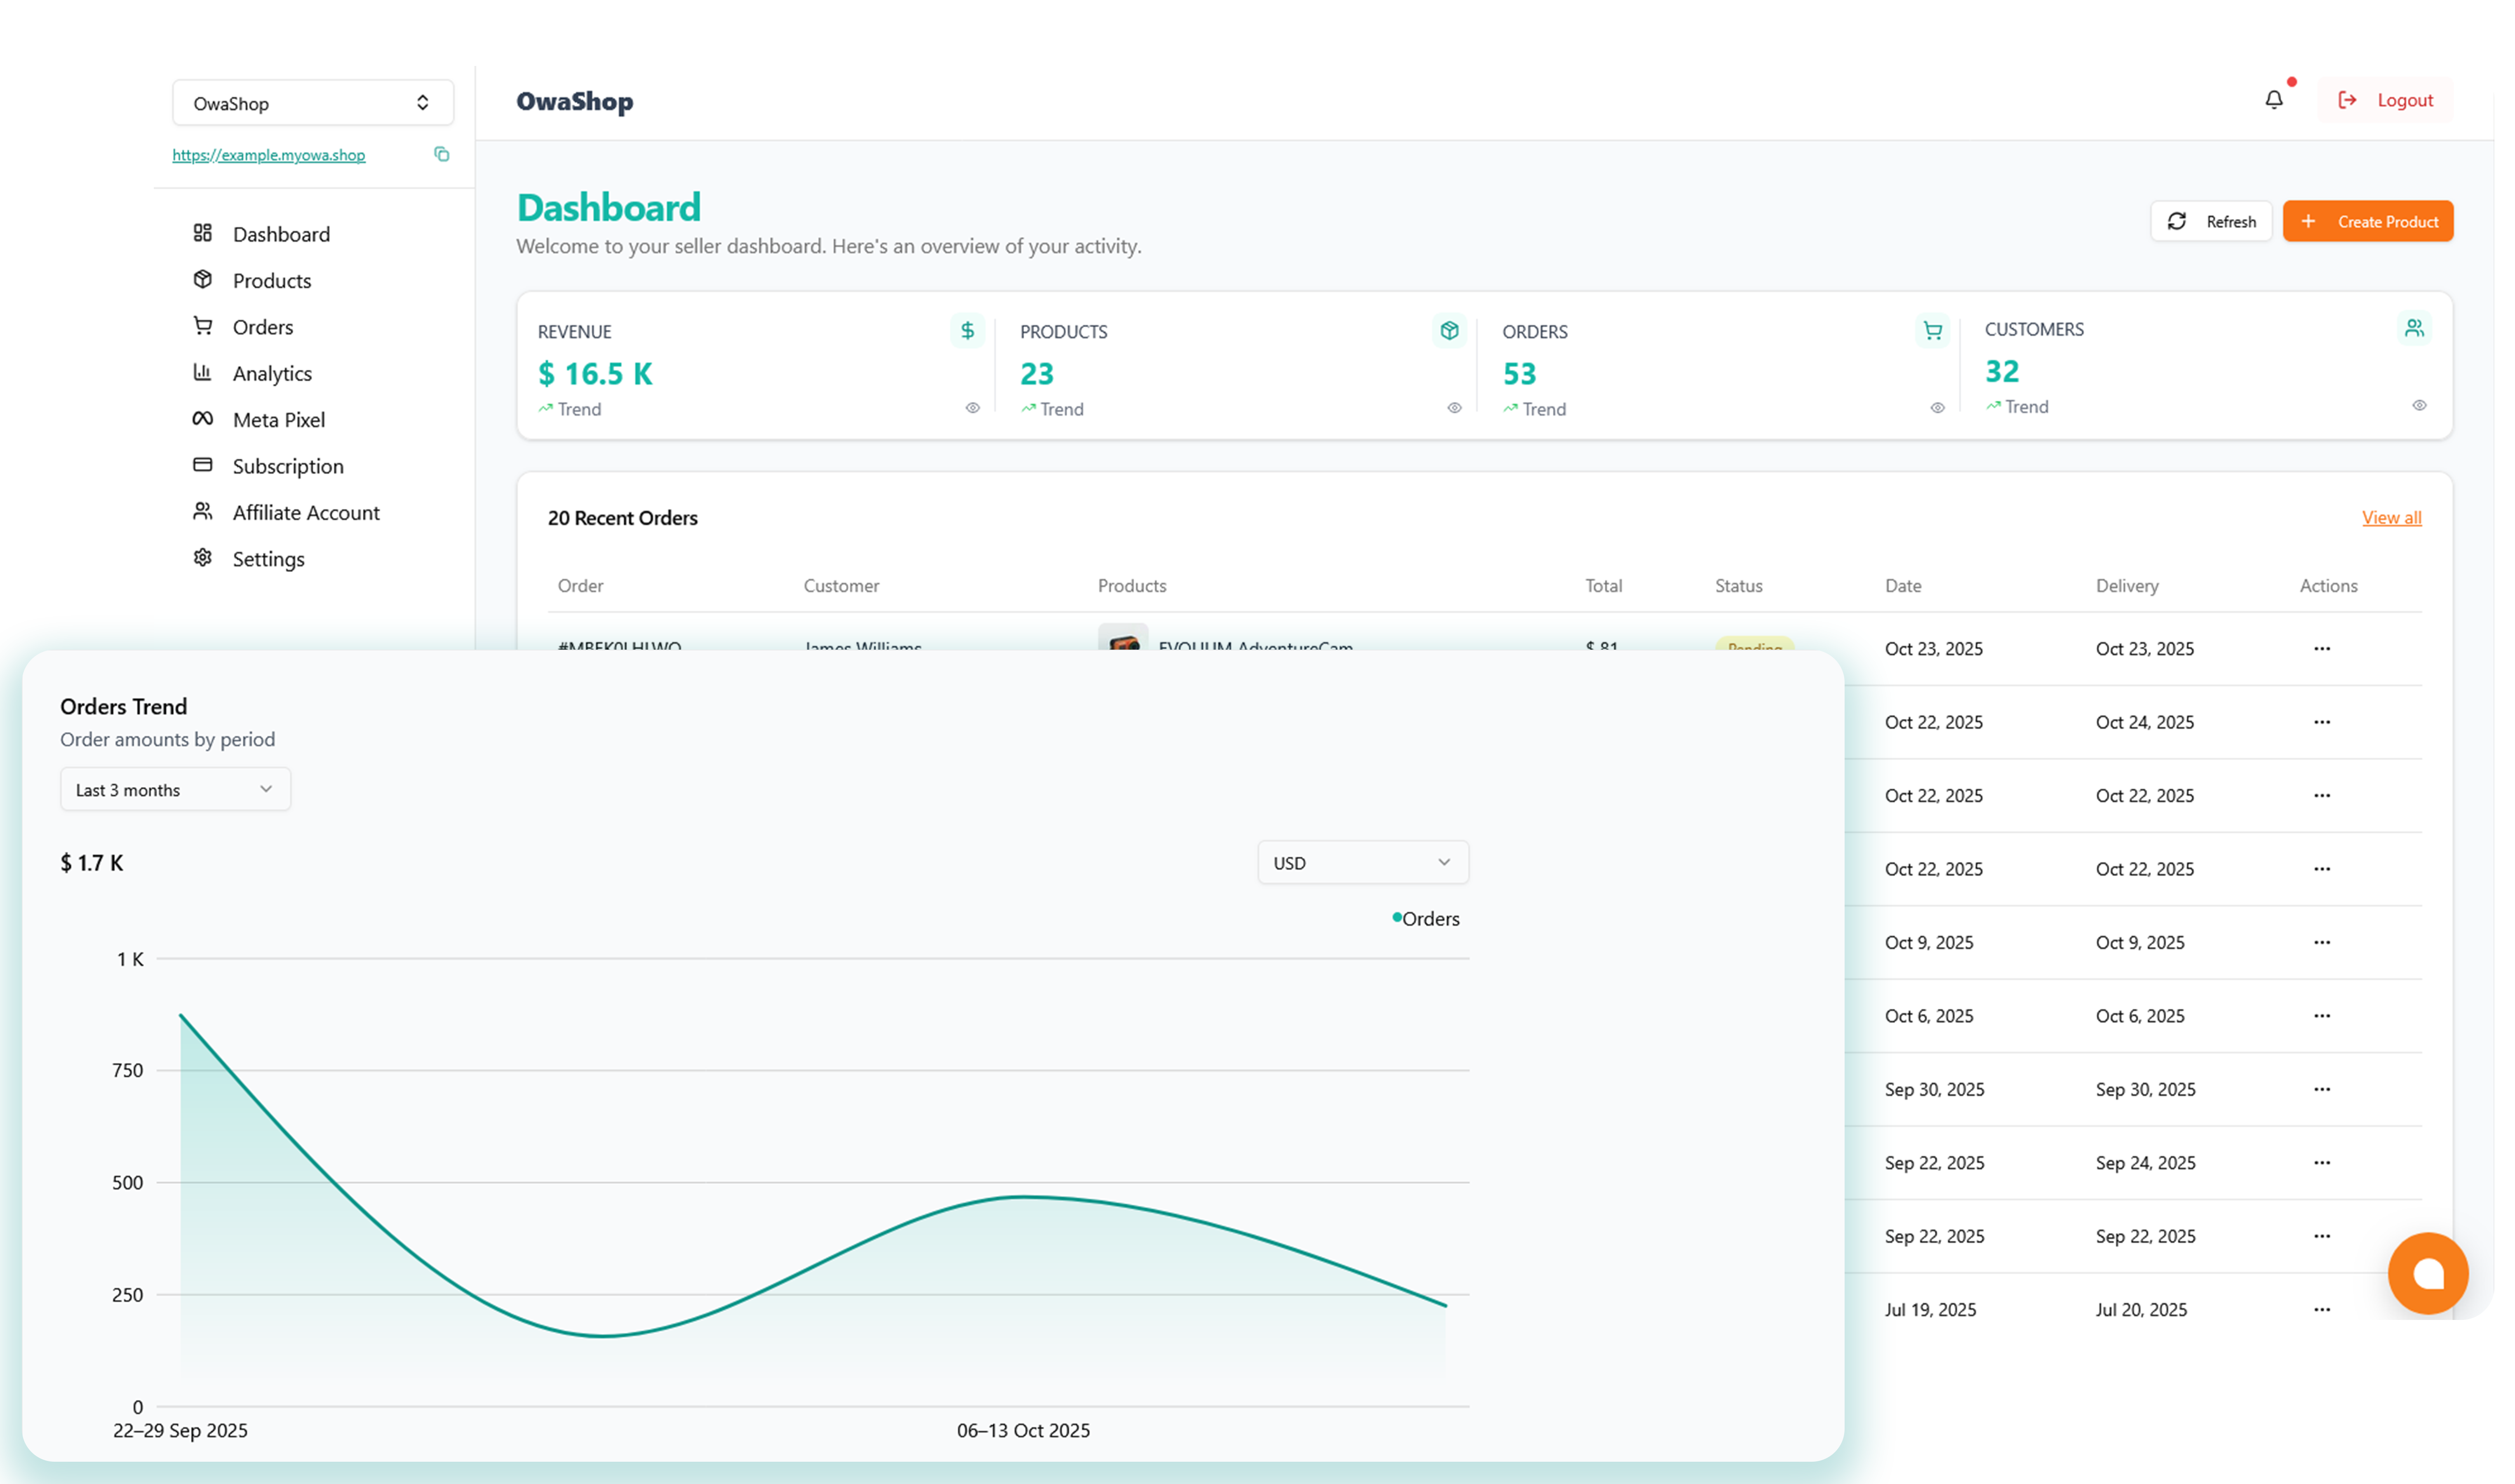Click the '06–13 Oct 2025' axis label
Image resolution: width=2515 pixels, height=1484 pixels.
(1023, 1431)
